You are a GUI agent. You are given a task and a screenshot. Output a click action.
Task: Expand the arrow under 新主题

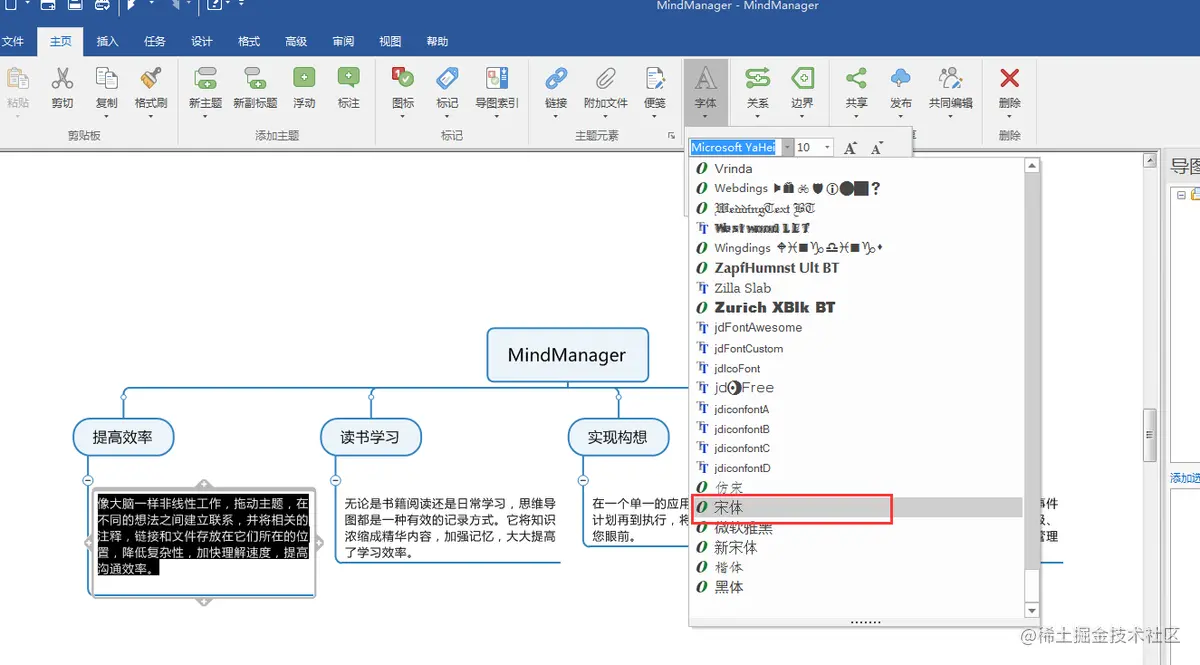click(x=205, y=116)
